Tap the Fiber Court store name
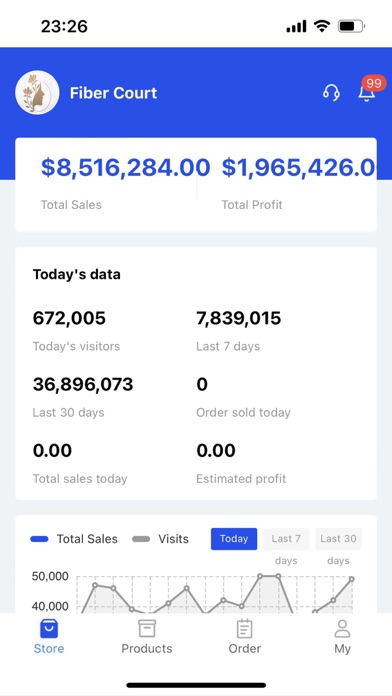 (x=113, y=93)
